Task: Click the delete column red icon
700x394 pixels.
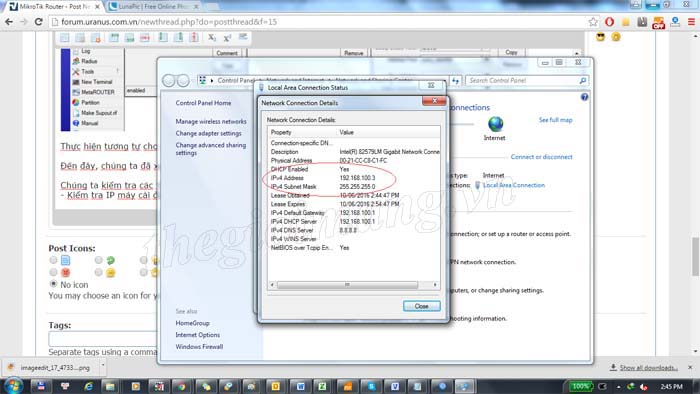Action: coord(194,37)
